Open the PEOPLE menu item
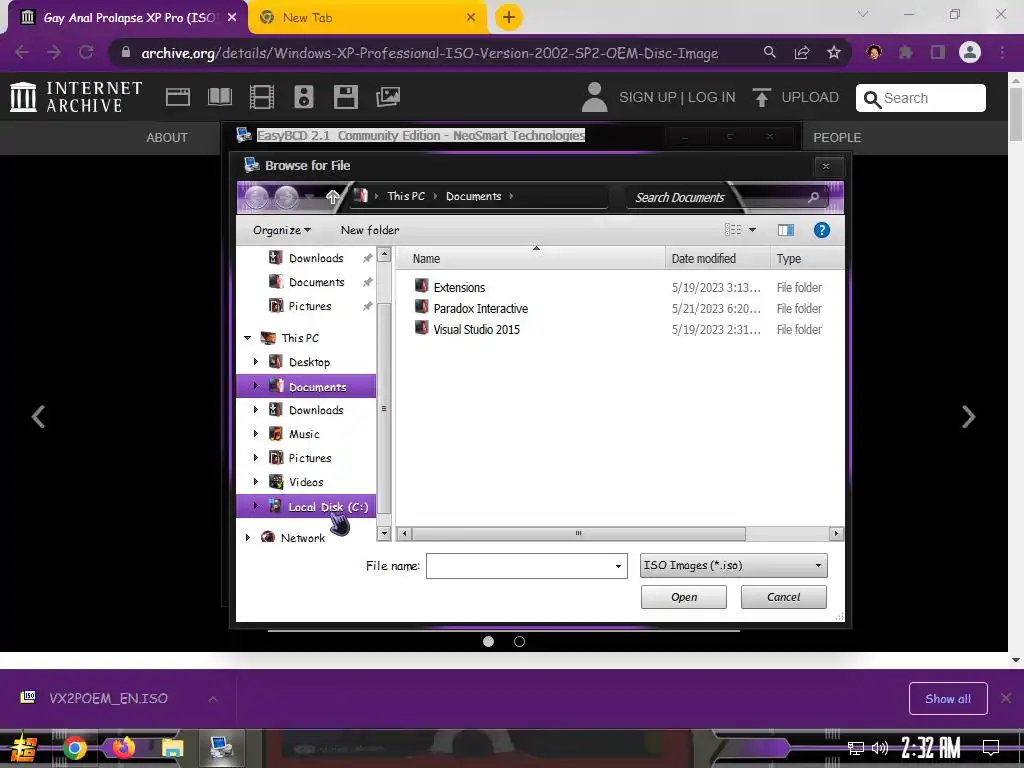 tap(837, 138)
